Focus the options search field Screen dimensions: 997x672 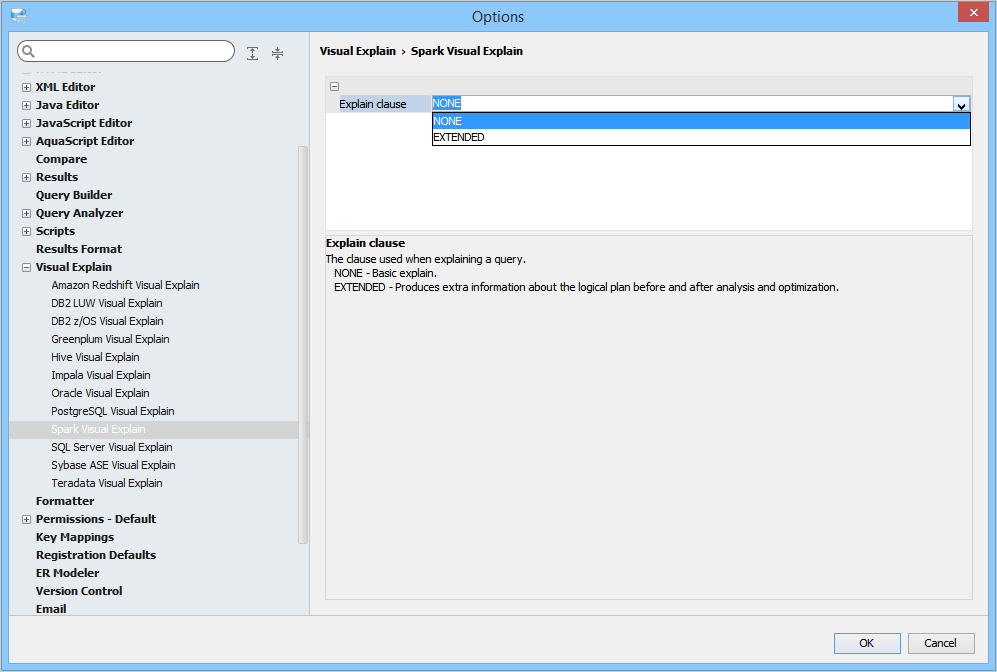pos(126,51)
